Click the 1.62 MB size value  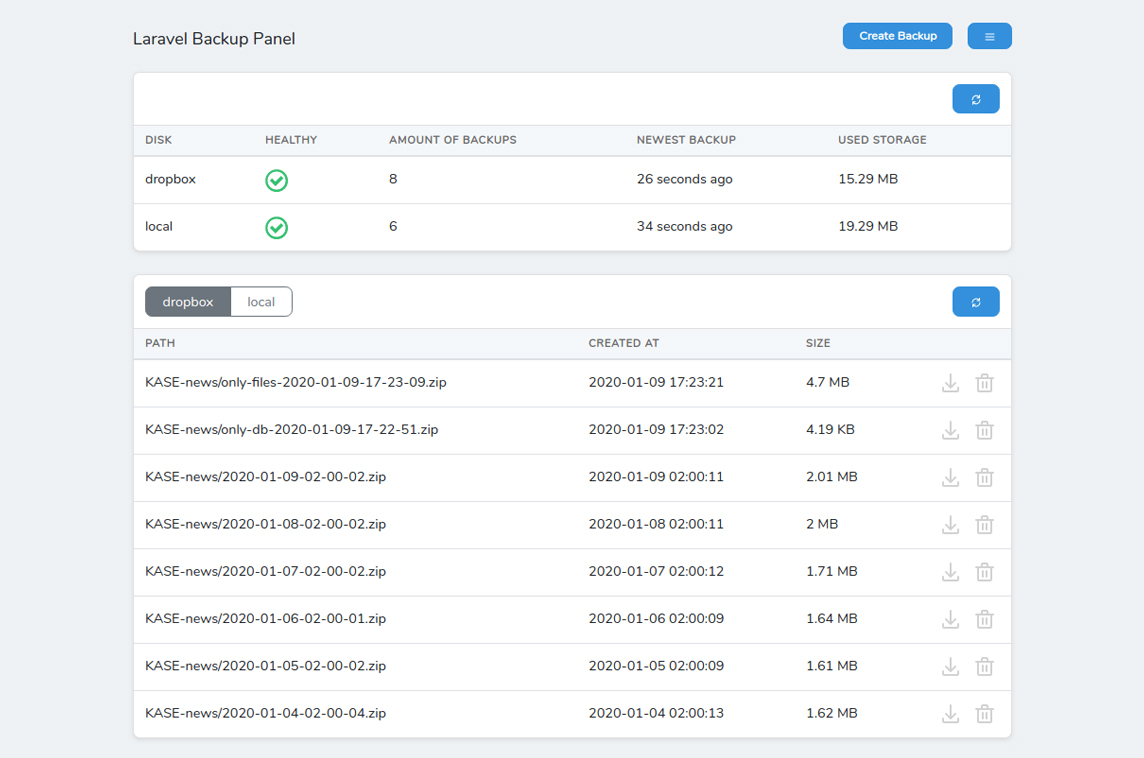pos(832,713)
